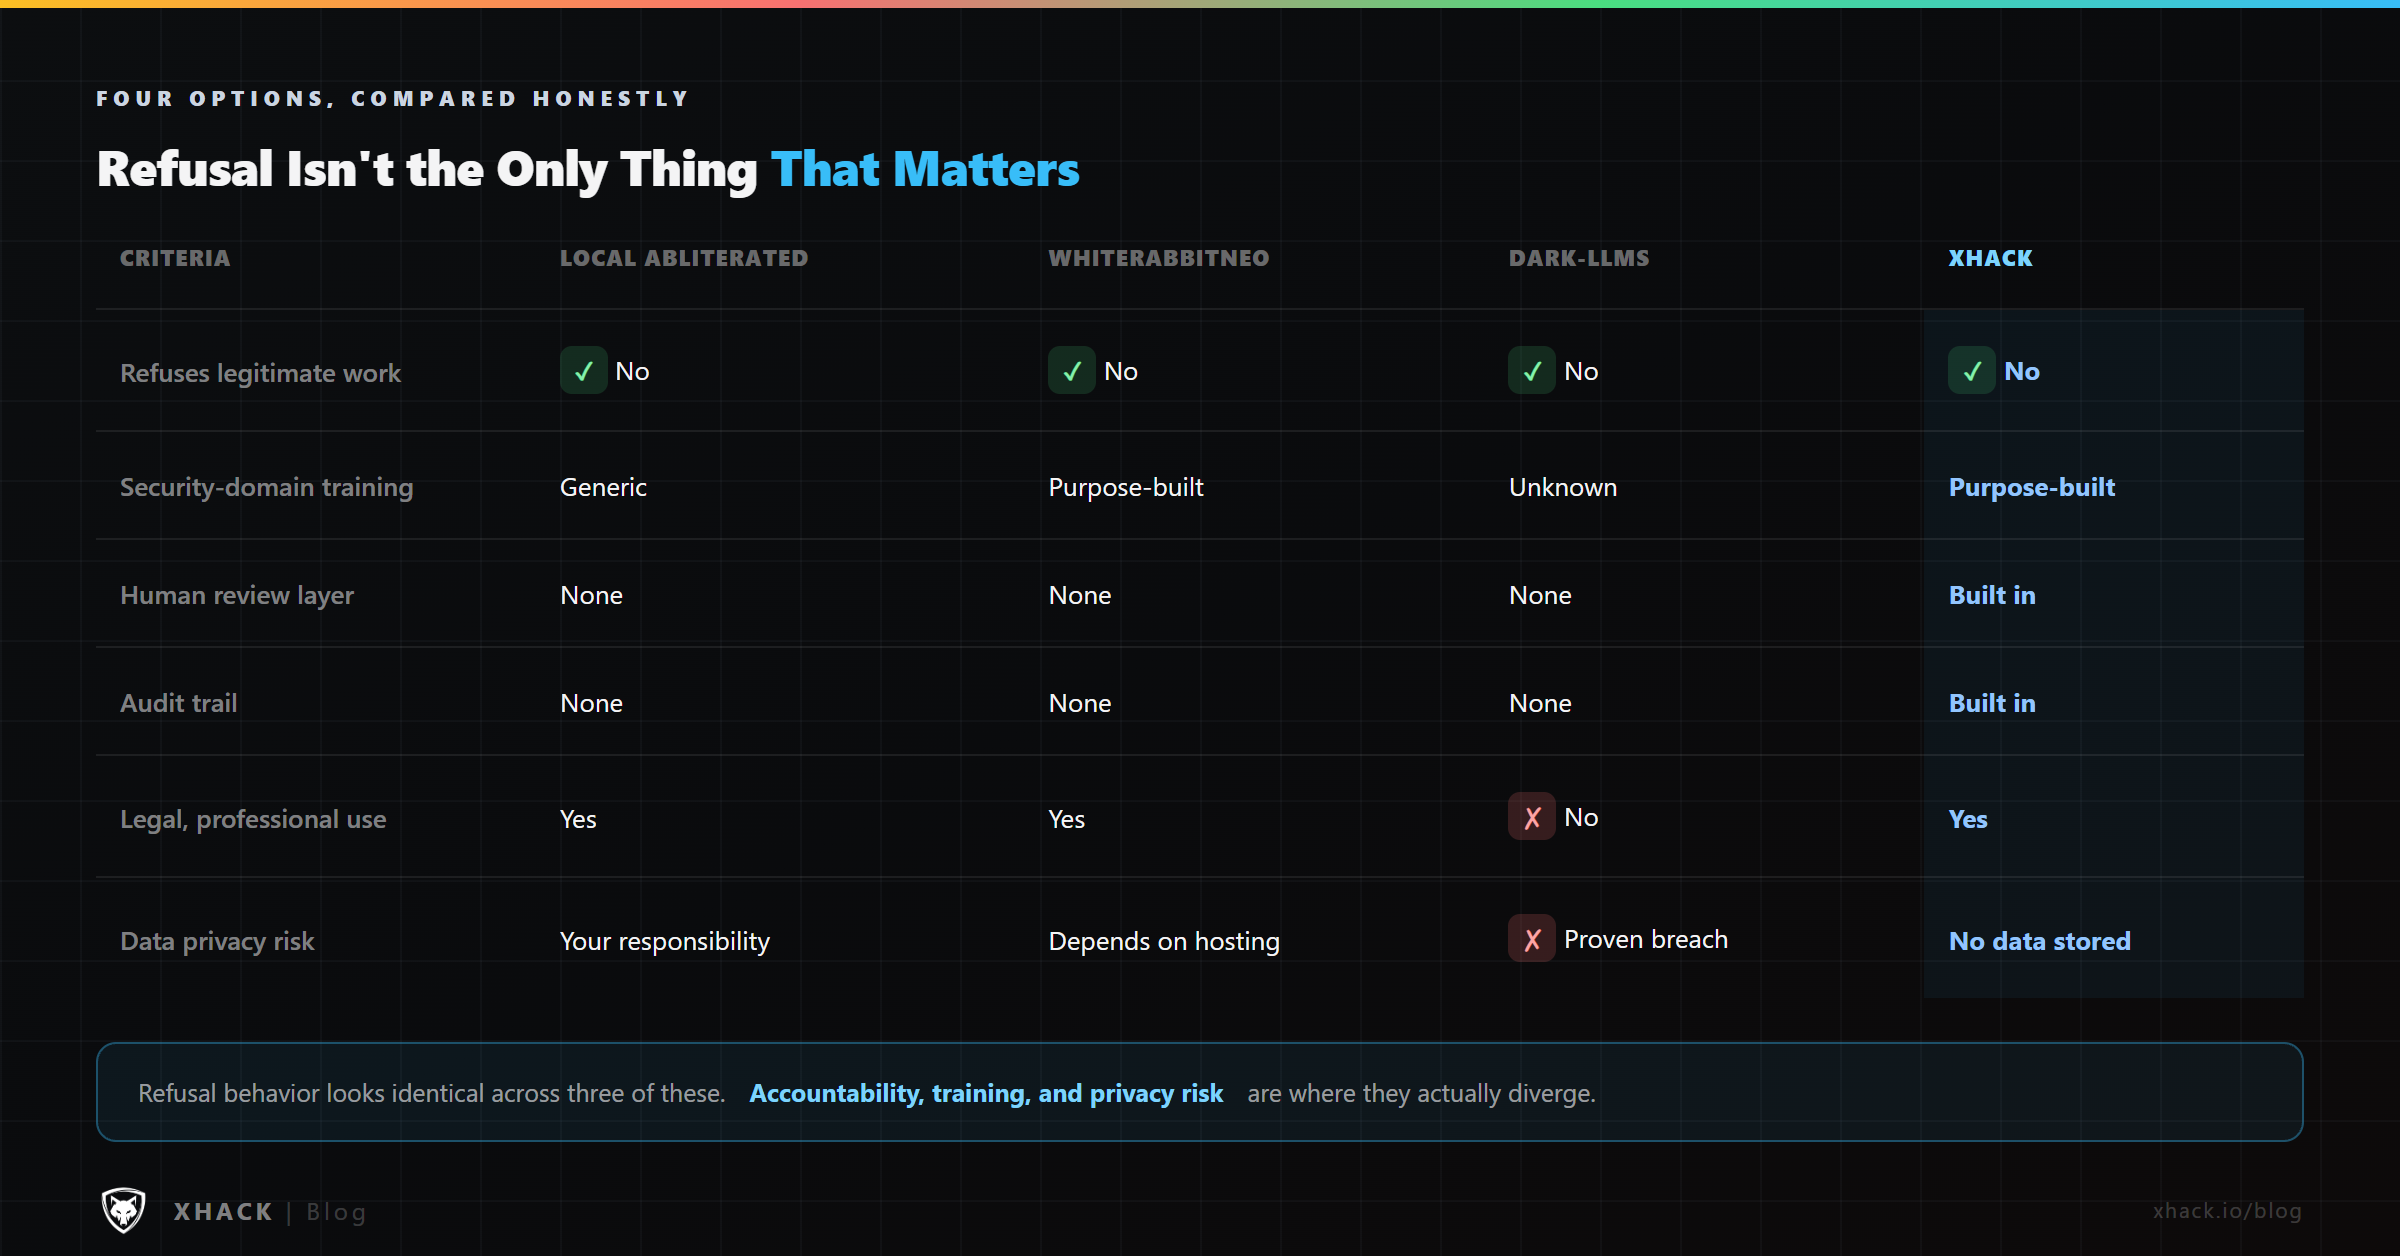Click XHACK's 'Purpose-built' cell
Screen dimensions: 2400x1256
click(x=2032, y=488)
